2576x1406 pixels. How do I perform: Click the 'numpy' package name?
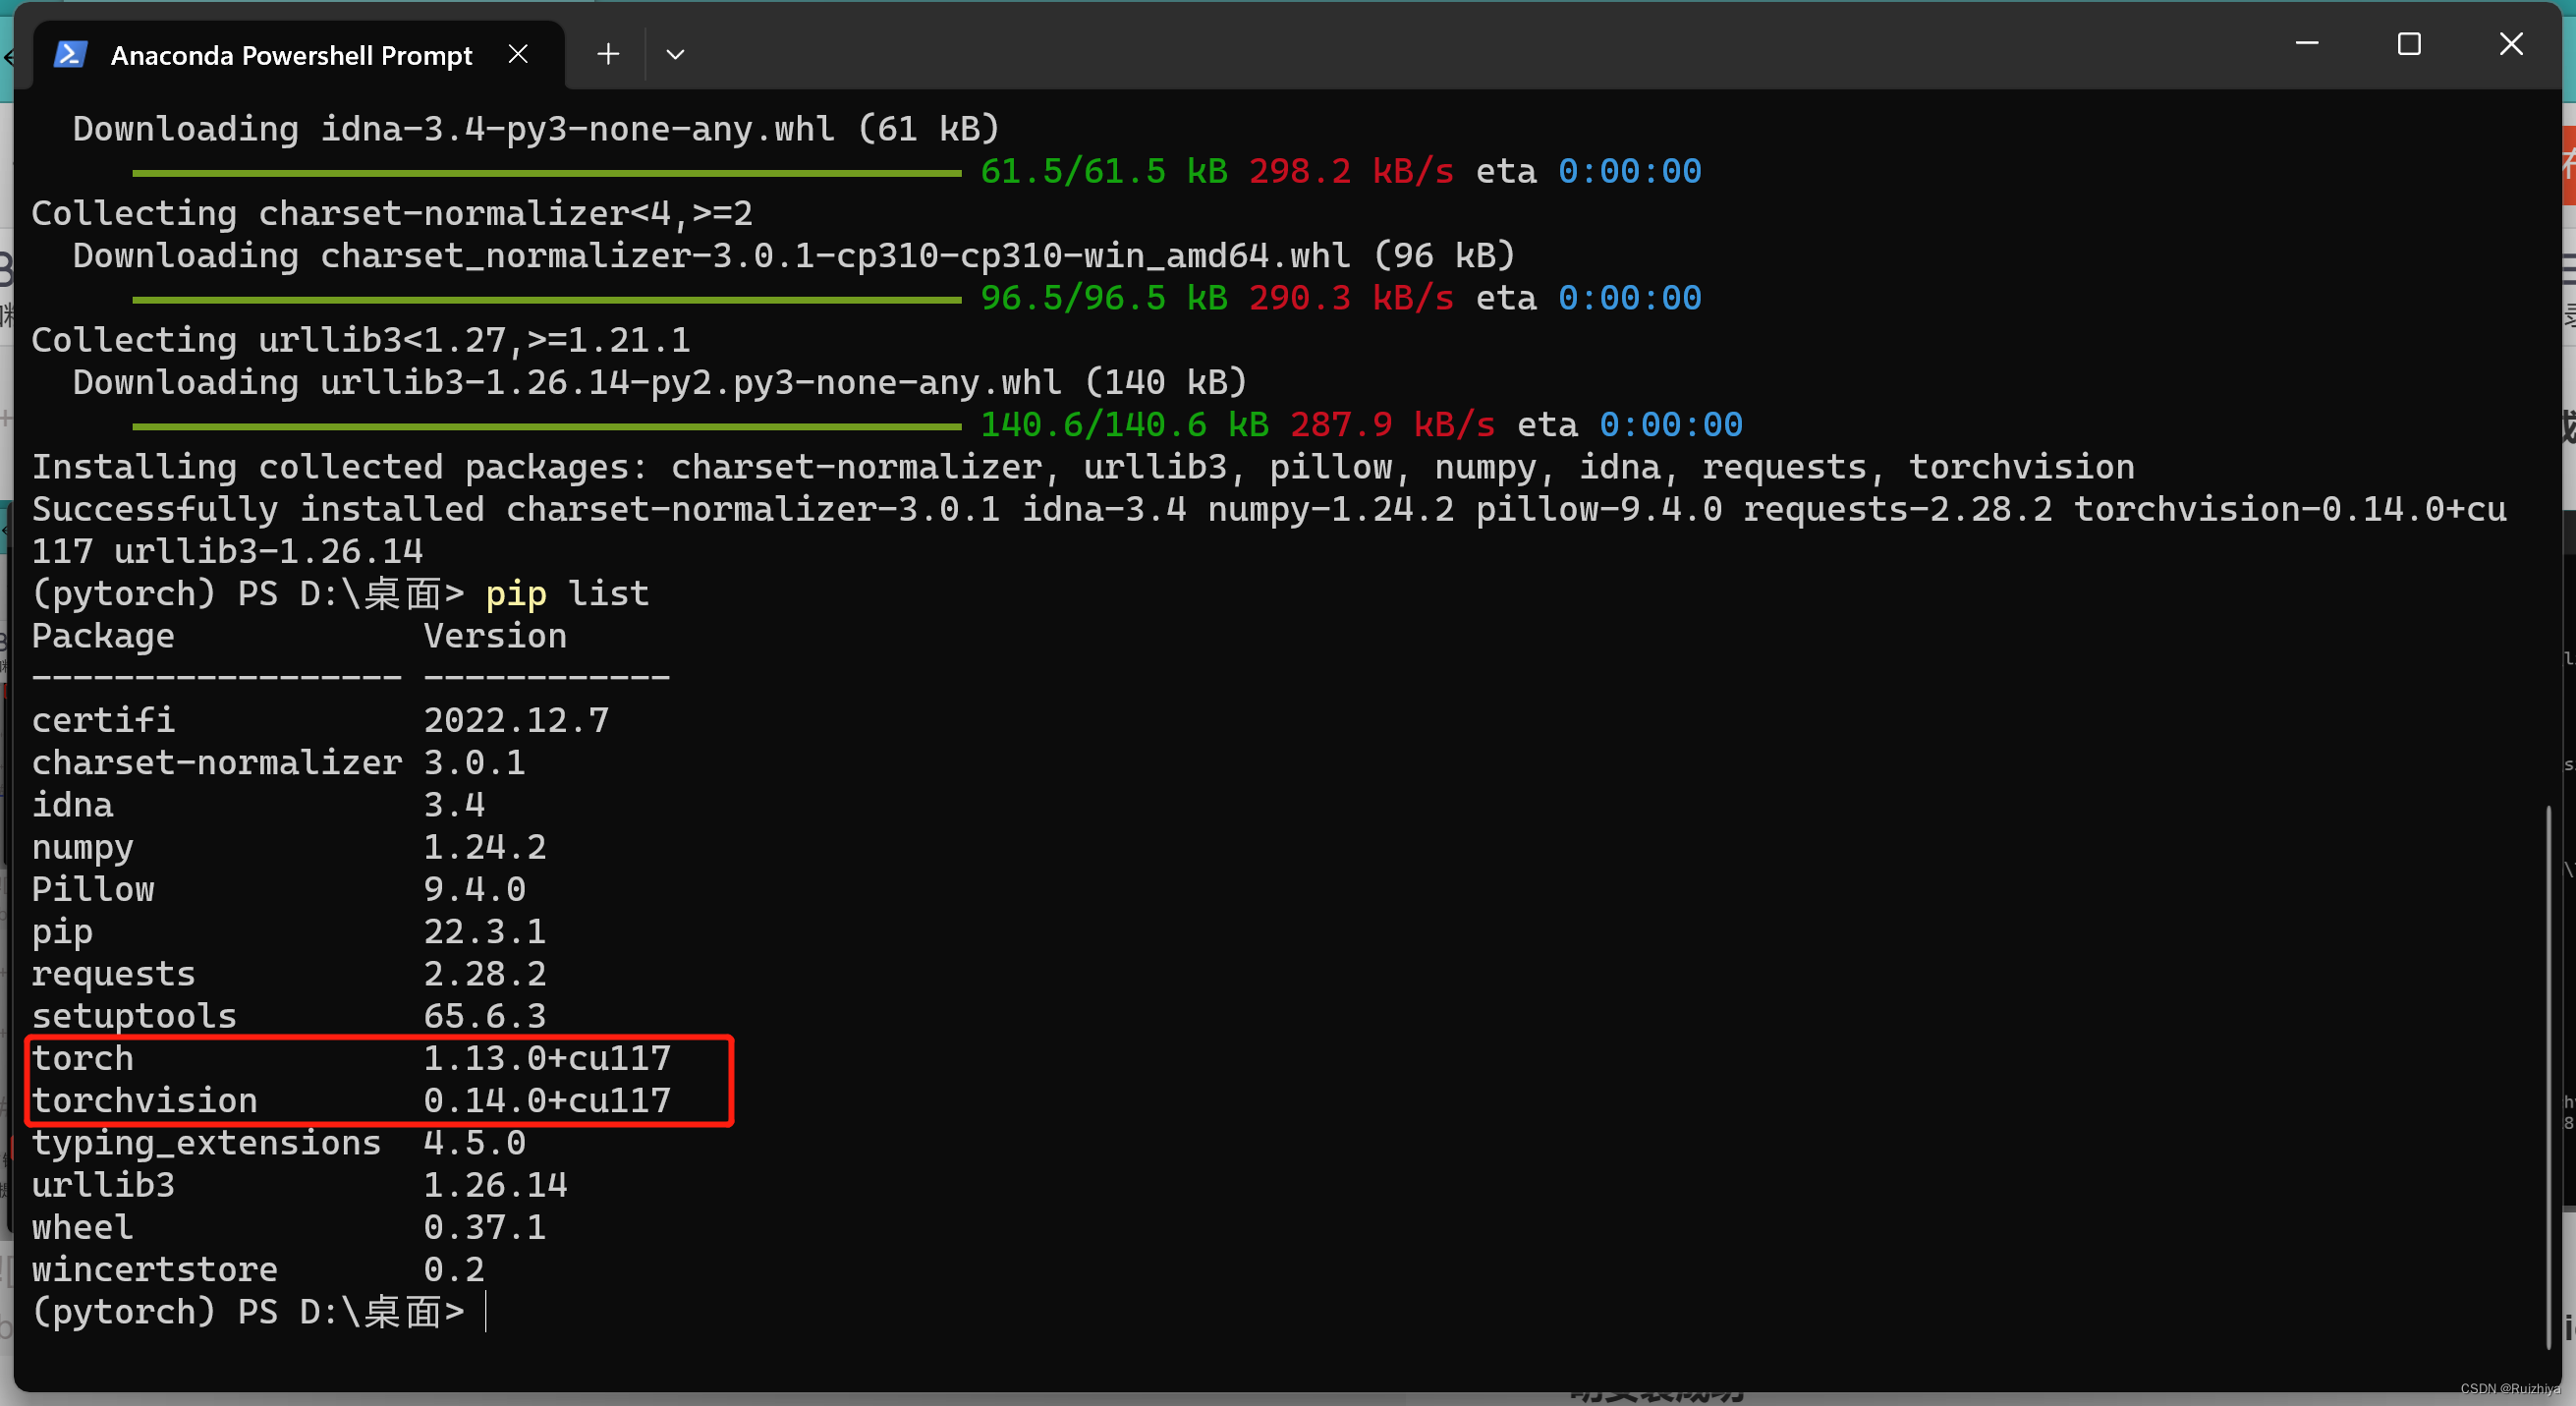click(83, 847)
